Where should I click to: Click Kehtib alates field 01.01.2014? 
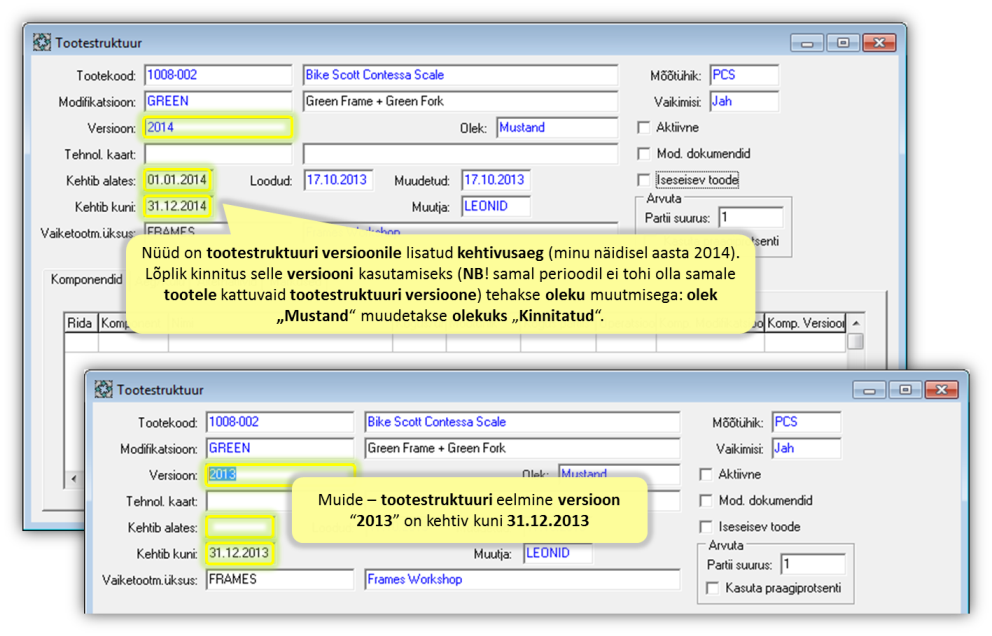point(177,180)
